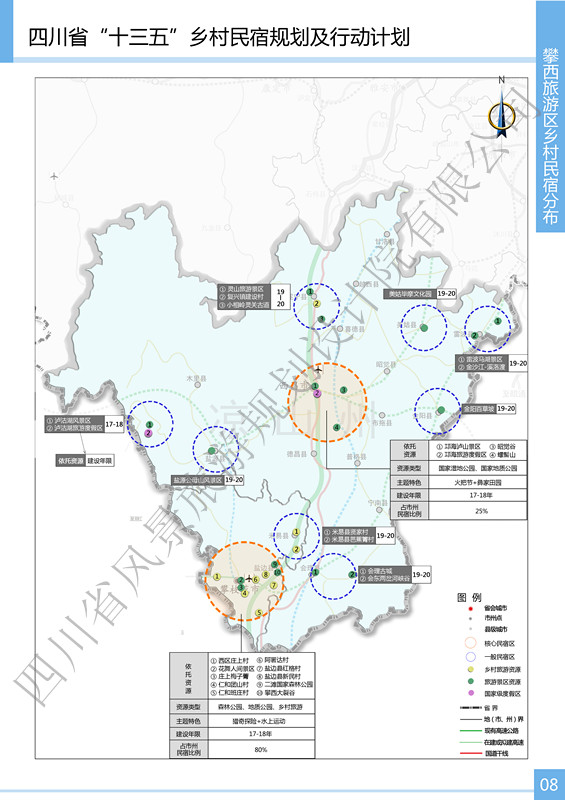Click the 美姑毕摩文化园 label
The image size is (565, 800).
pos(409,294)
